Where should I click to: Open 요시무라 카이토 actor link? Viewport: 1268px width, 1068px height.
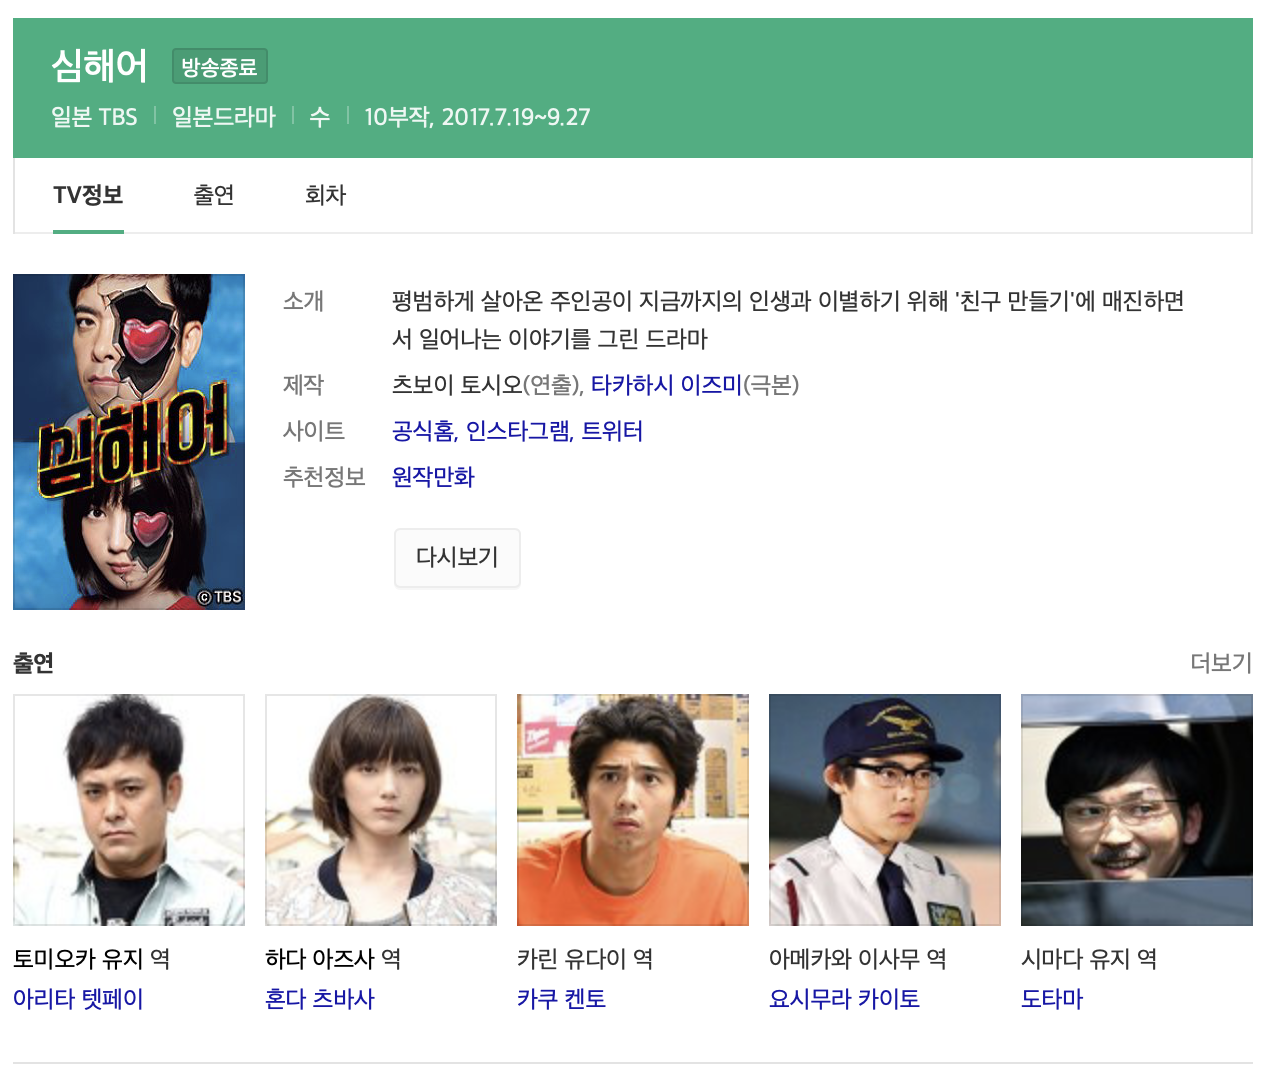click(844, 999)
